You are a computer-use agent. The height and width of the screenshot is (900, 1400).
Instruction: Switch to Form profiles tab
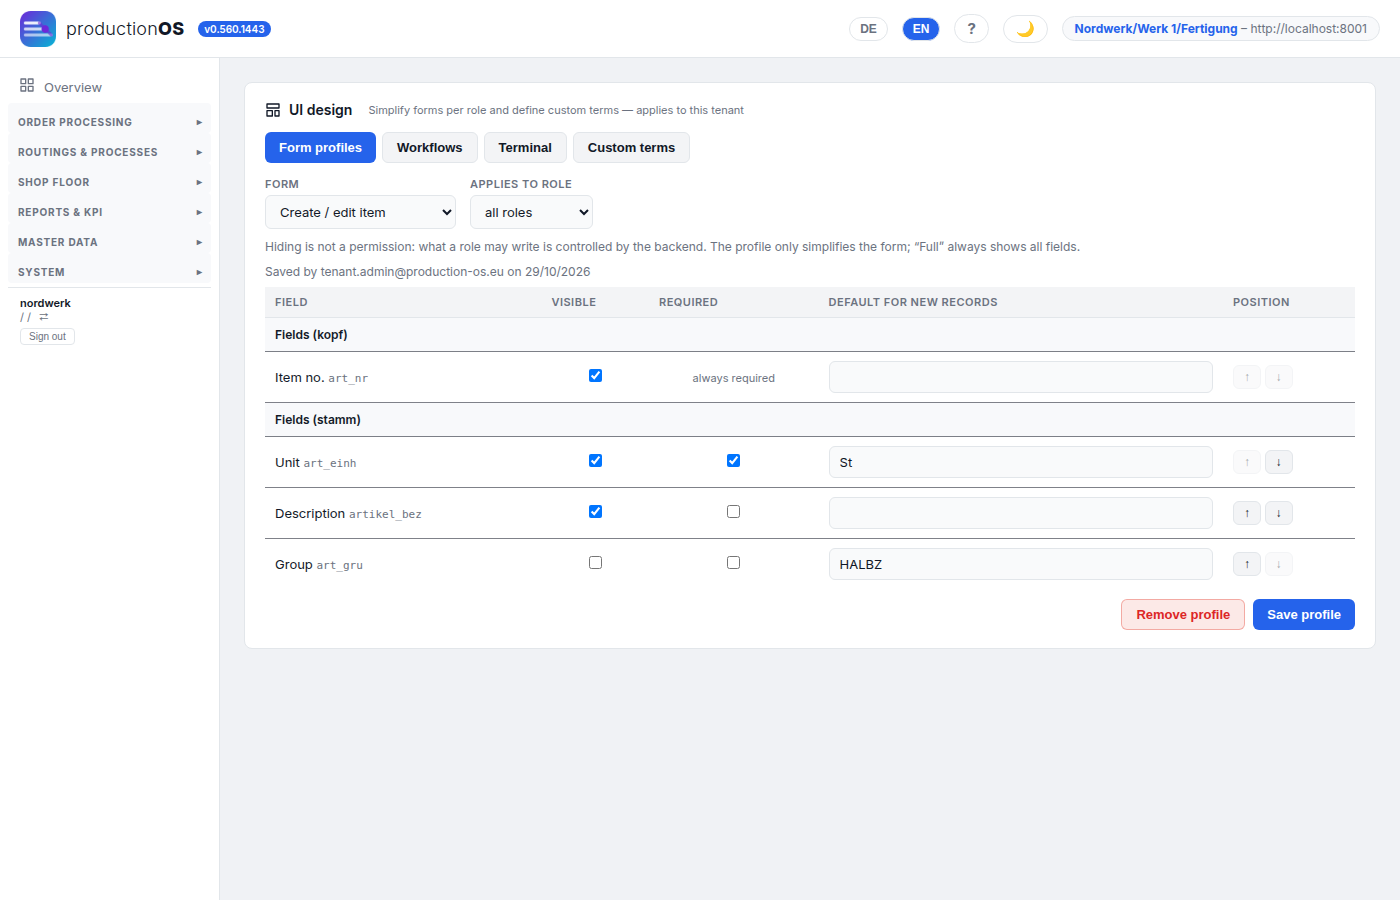320,147
